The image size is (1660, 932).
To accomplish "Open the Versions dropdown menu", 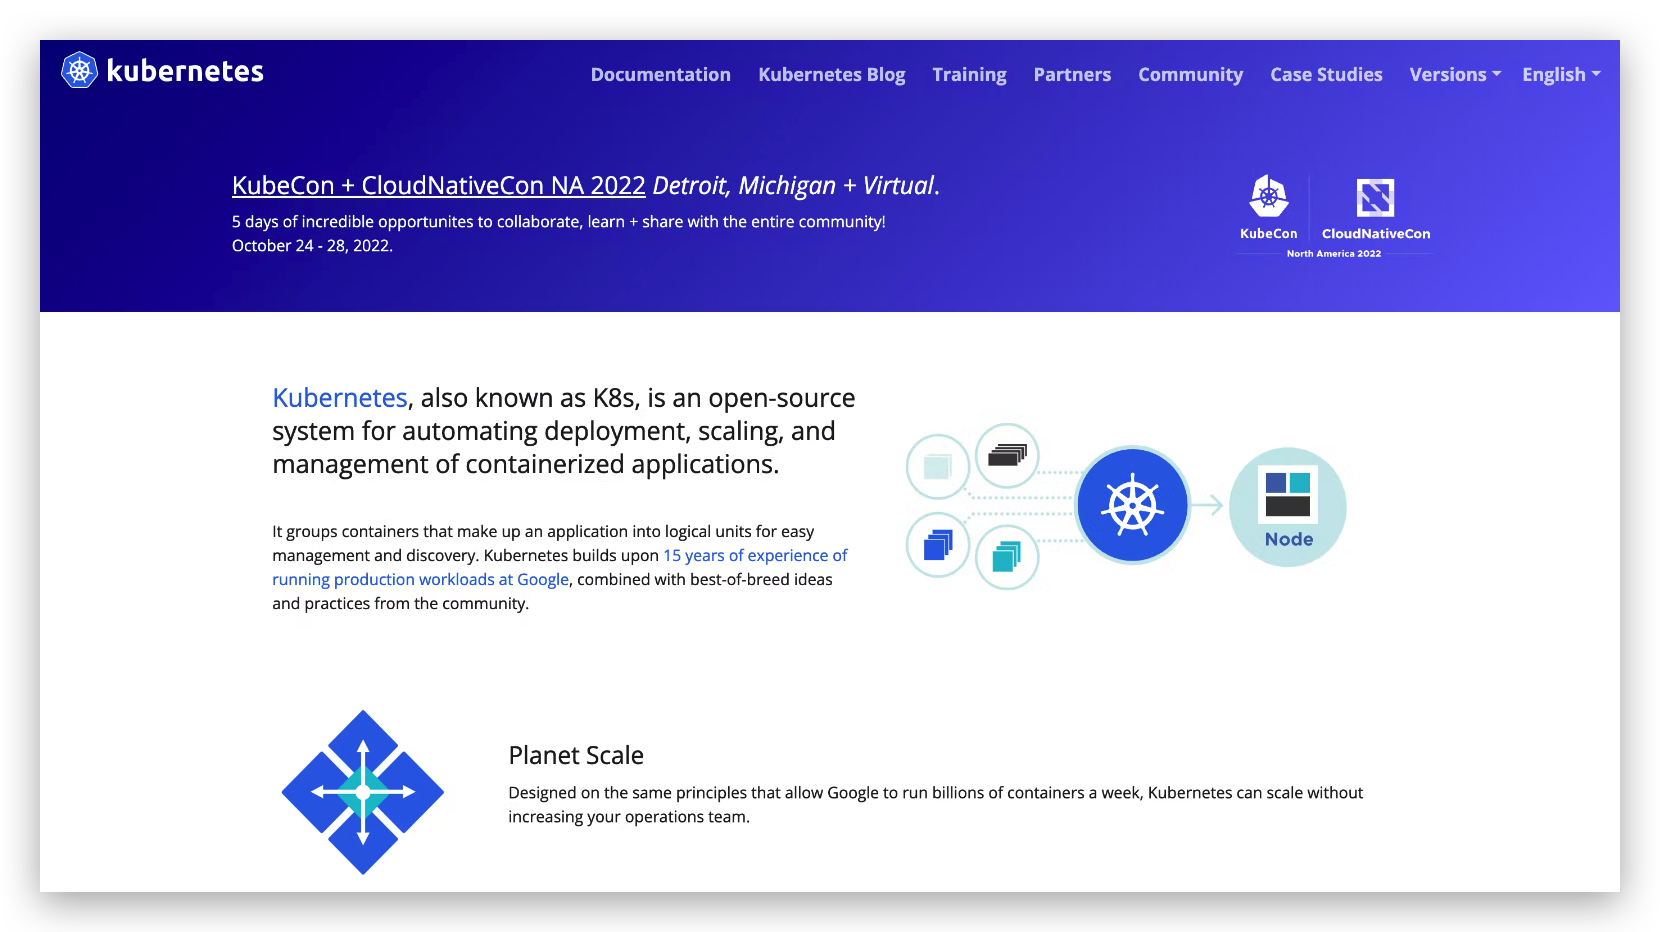I will click(x=1455, y=75).
